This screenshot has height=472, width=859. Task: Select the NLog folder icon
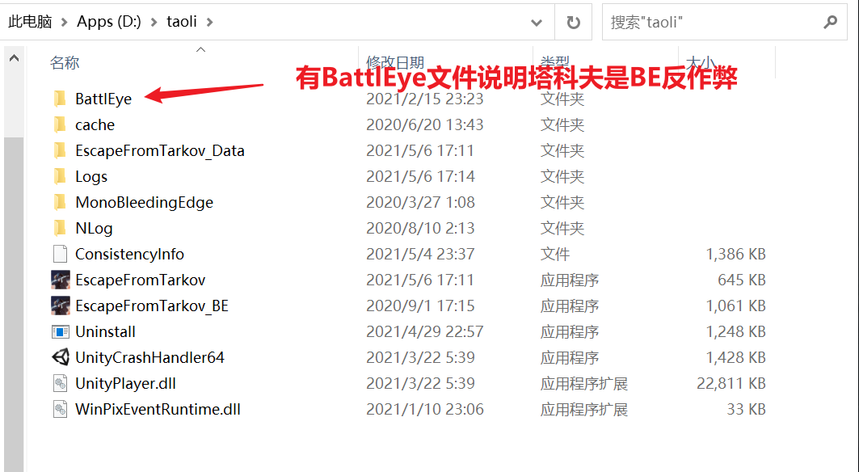[60, 228]
